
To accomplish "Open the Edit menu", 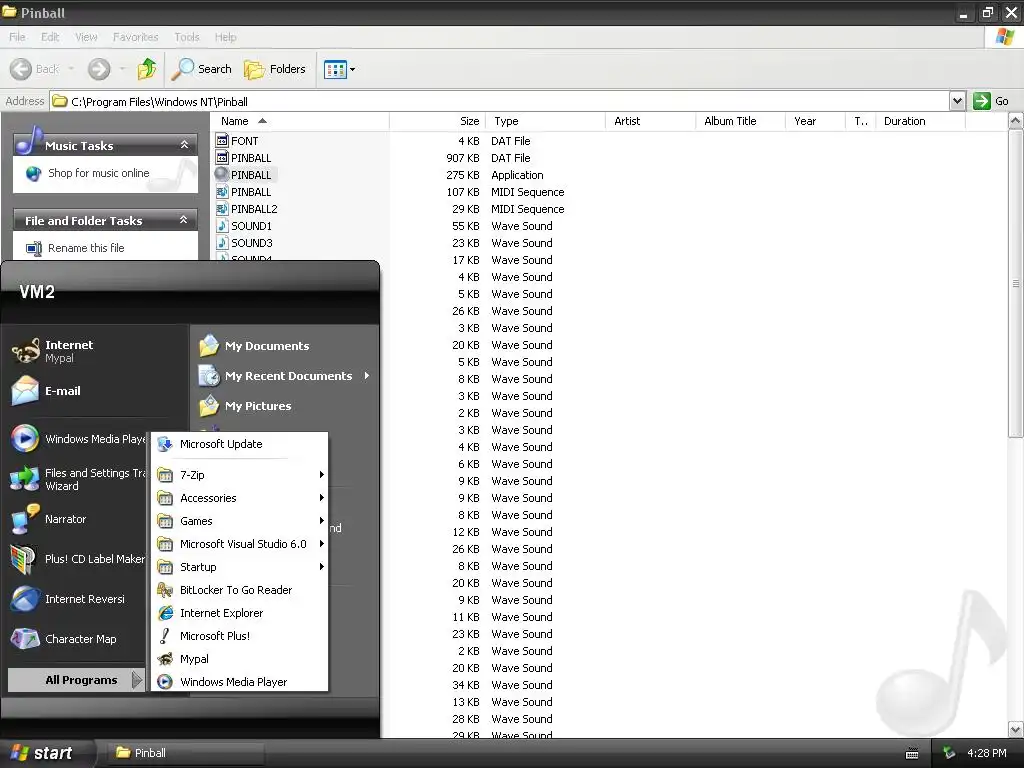I will pyautogui.click(x=50, y=37).
